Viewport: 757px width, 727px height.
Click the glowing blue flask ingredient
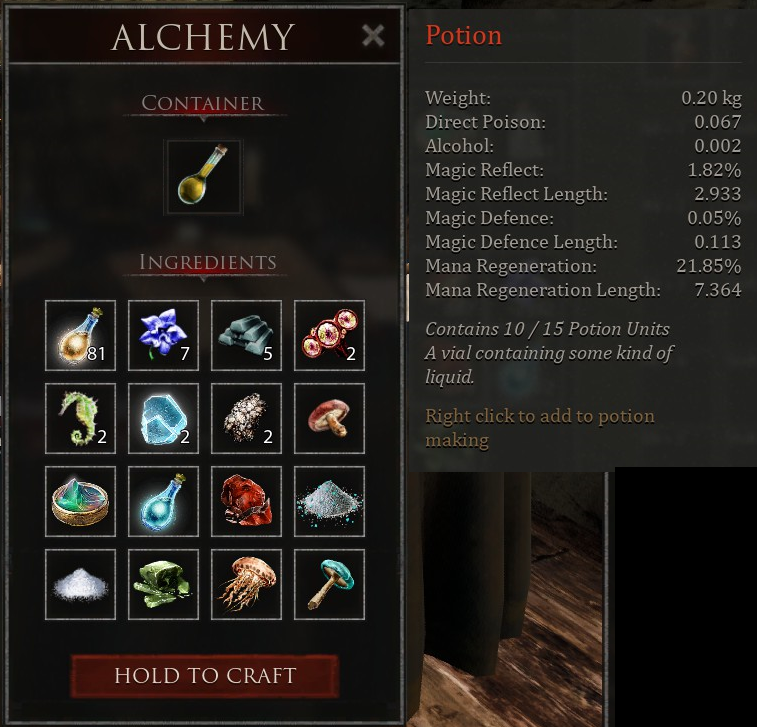[x=163, y=502]
